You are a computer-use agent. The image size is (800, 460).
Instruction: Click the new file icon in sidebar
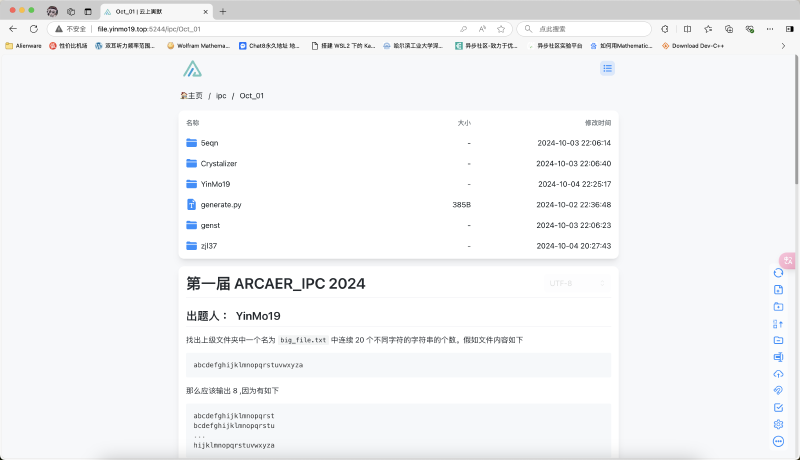tap(778, 289)
